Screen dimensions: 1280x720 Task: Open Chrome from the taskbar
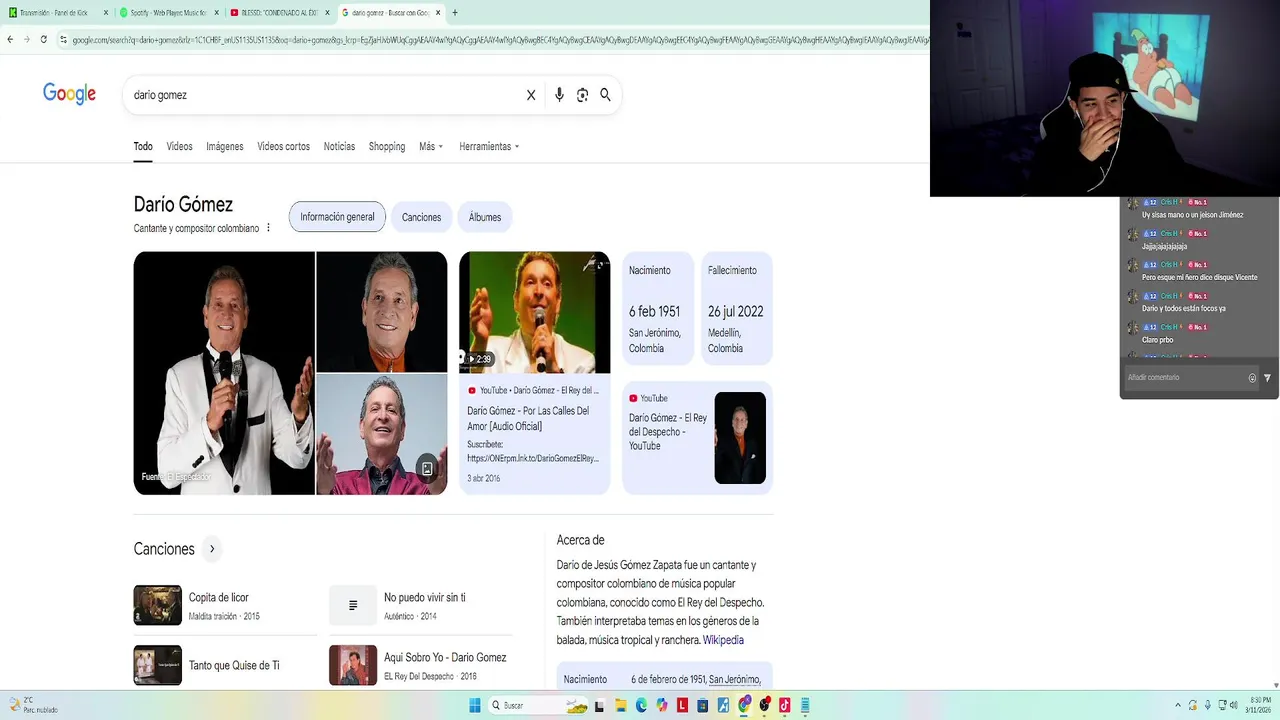(744, 705)
